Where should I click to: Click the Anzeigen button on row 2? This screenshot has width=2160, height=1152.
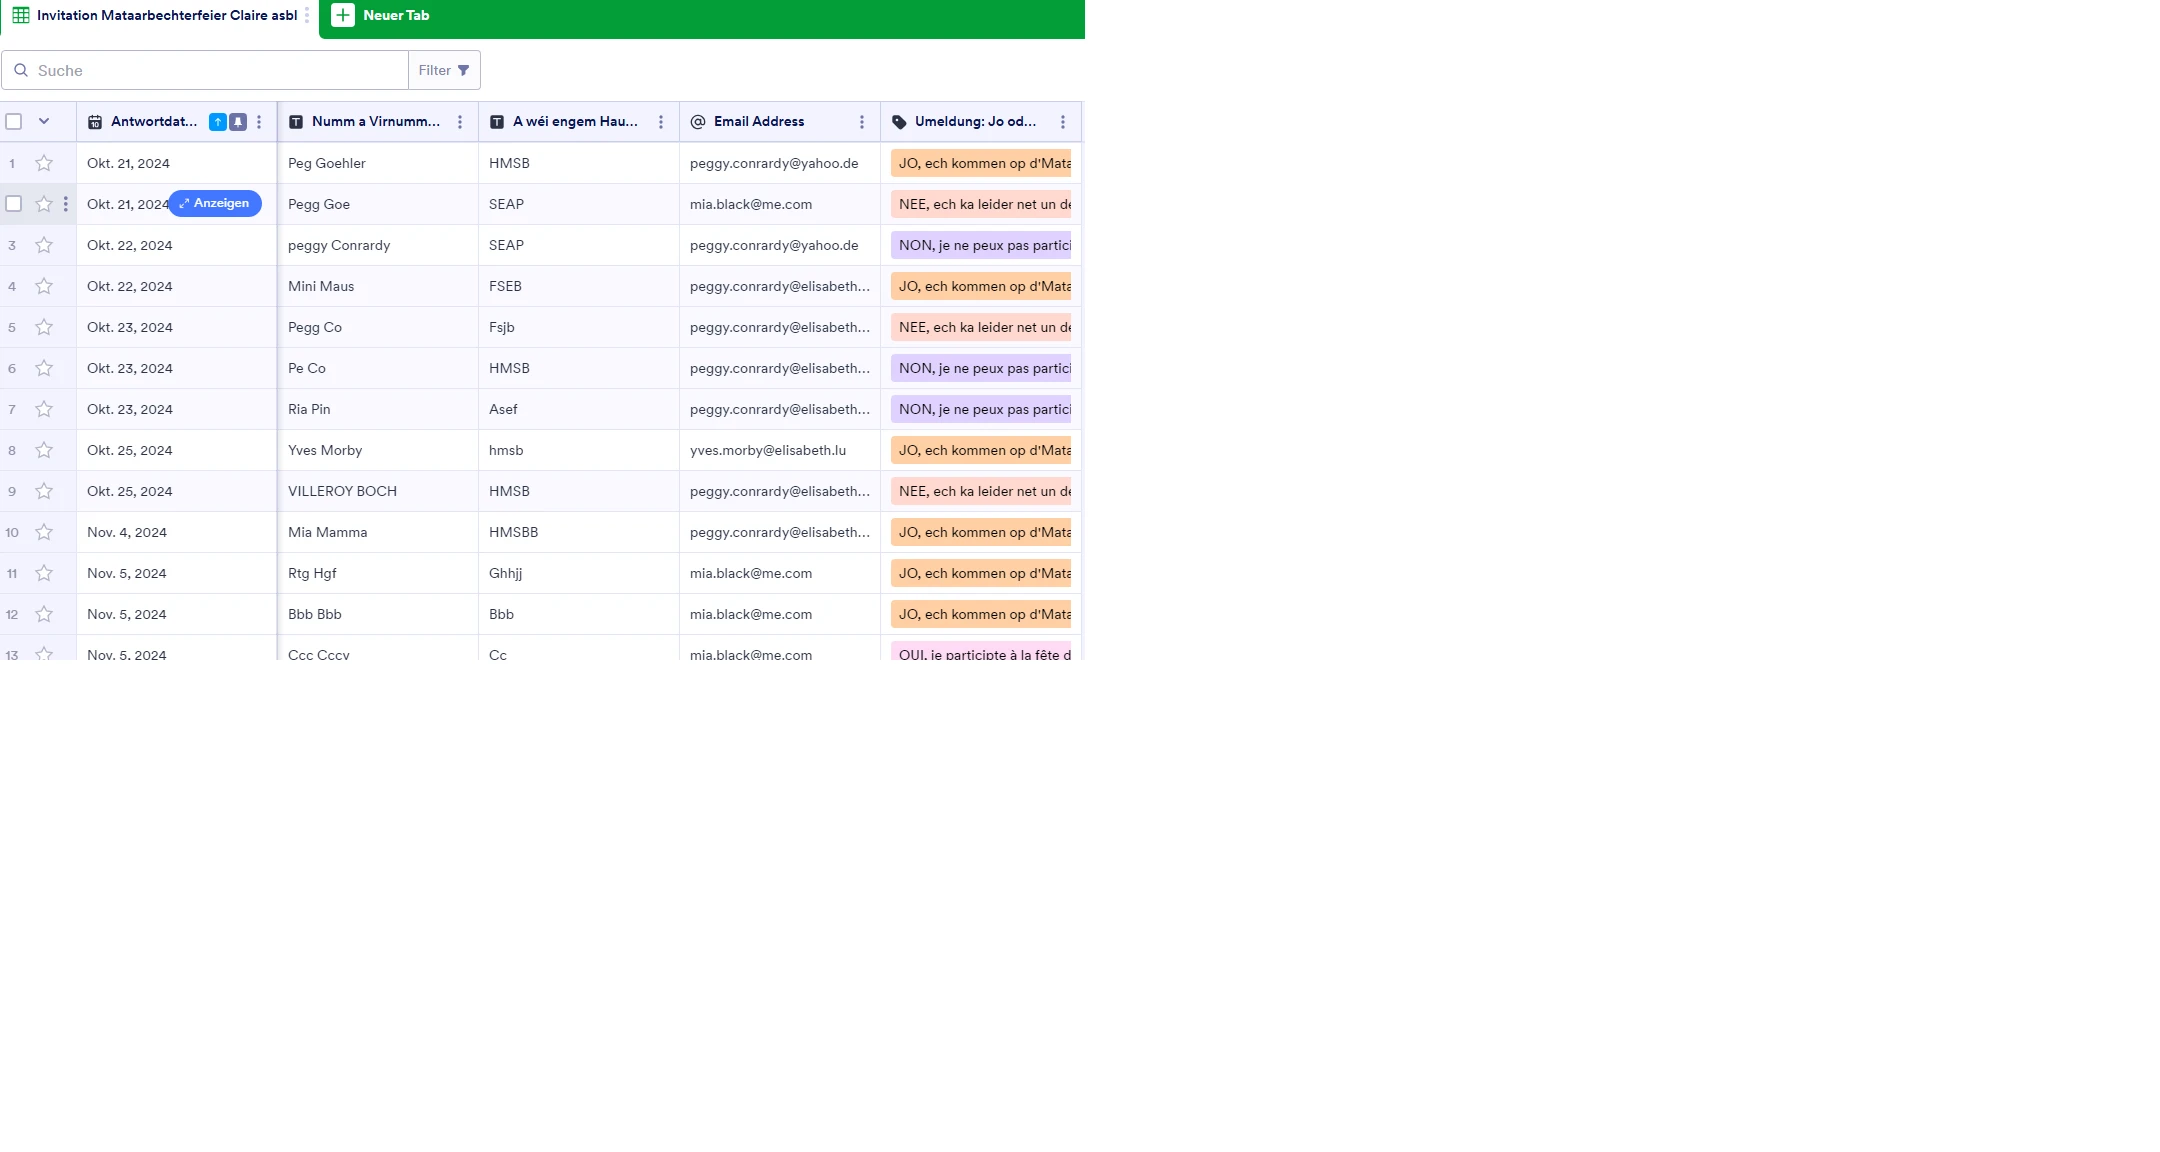pyautogui.click(x=215, y=203)
